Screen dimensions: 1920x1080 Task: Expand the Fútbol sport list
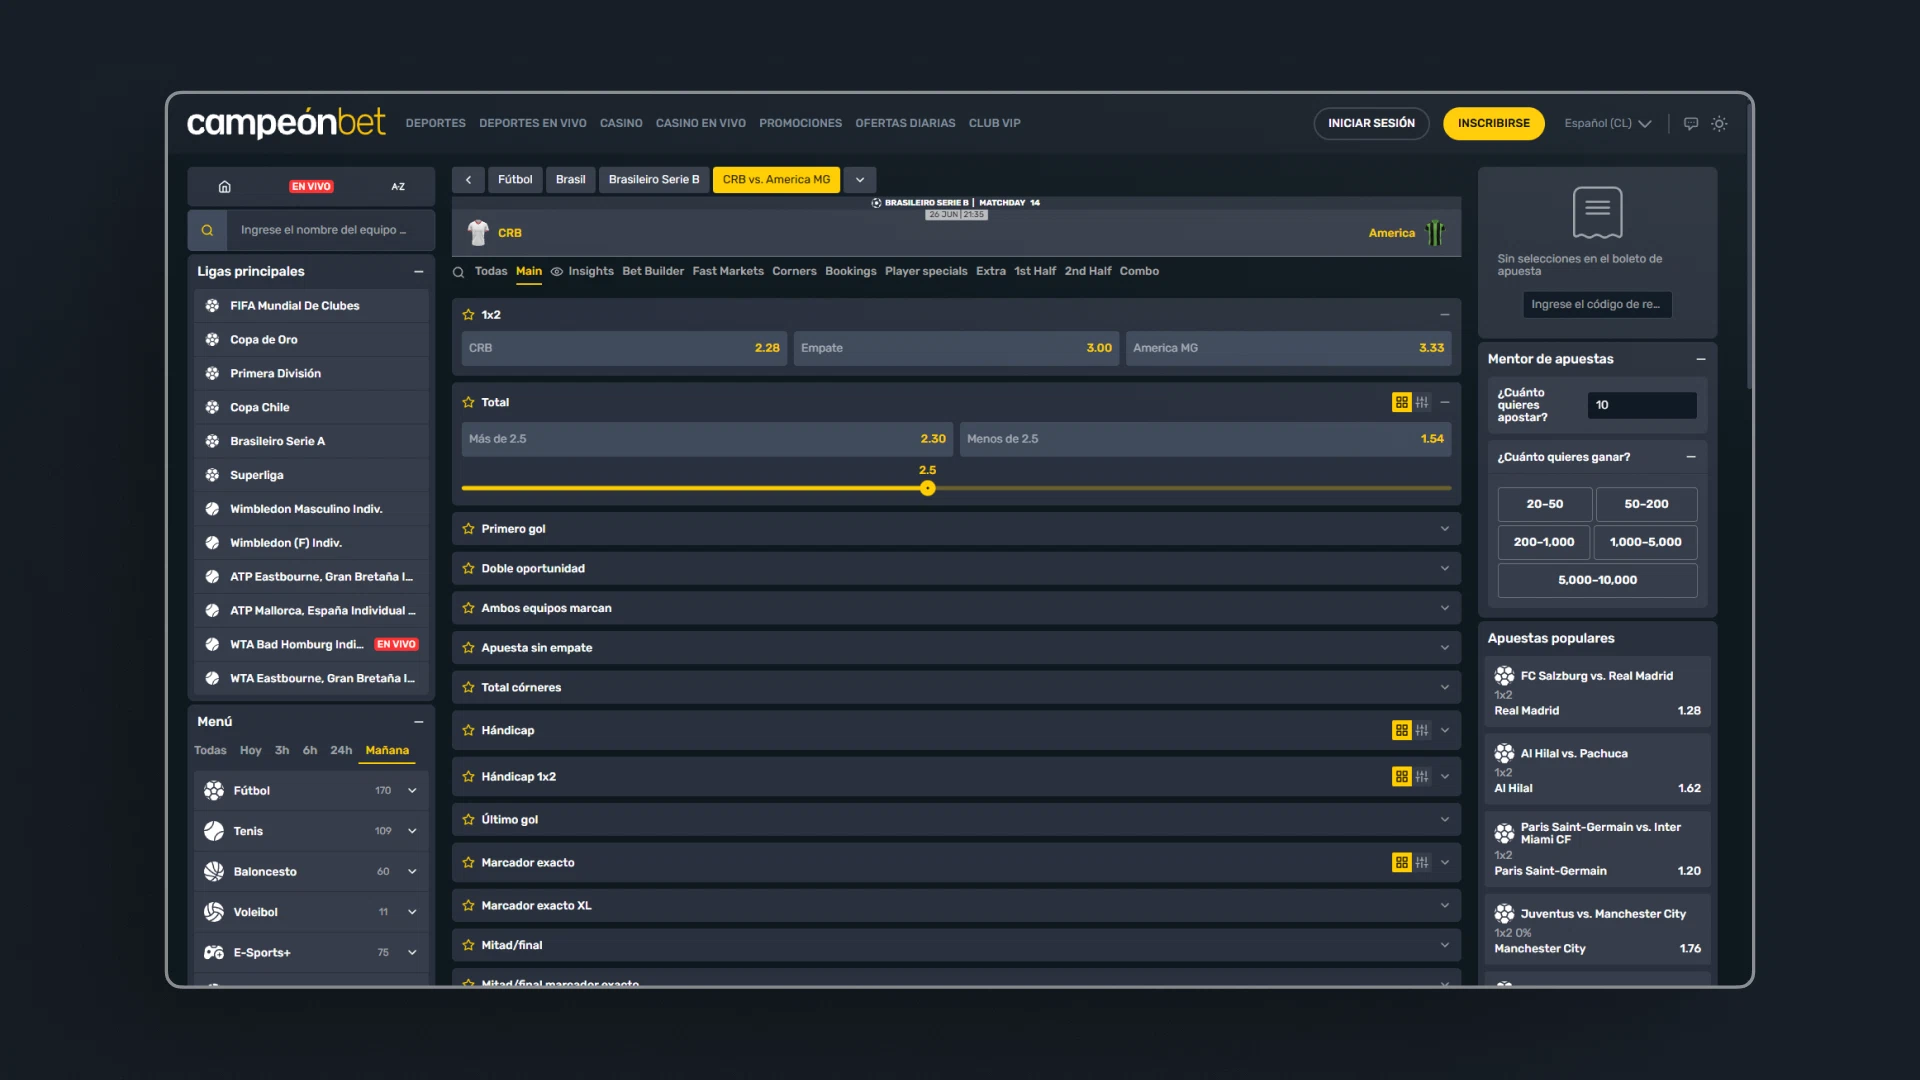(412, 791)
